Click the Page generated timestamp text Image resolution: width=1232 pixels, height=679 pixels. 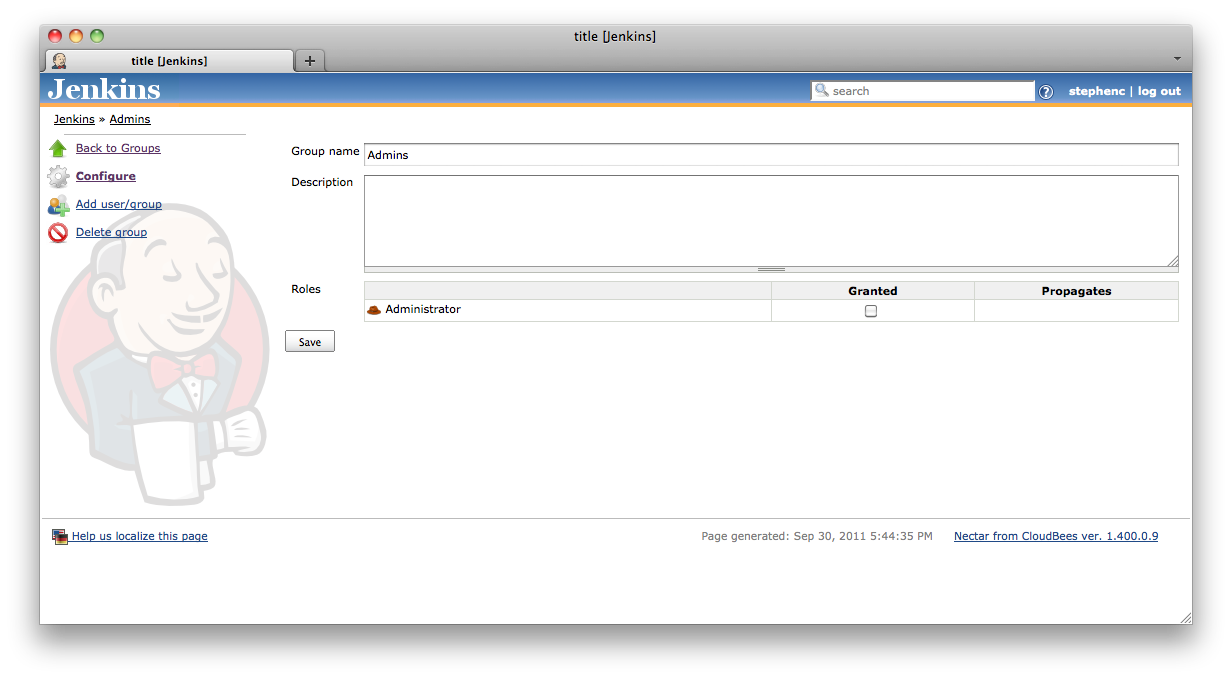coord(817,536)
